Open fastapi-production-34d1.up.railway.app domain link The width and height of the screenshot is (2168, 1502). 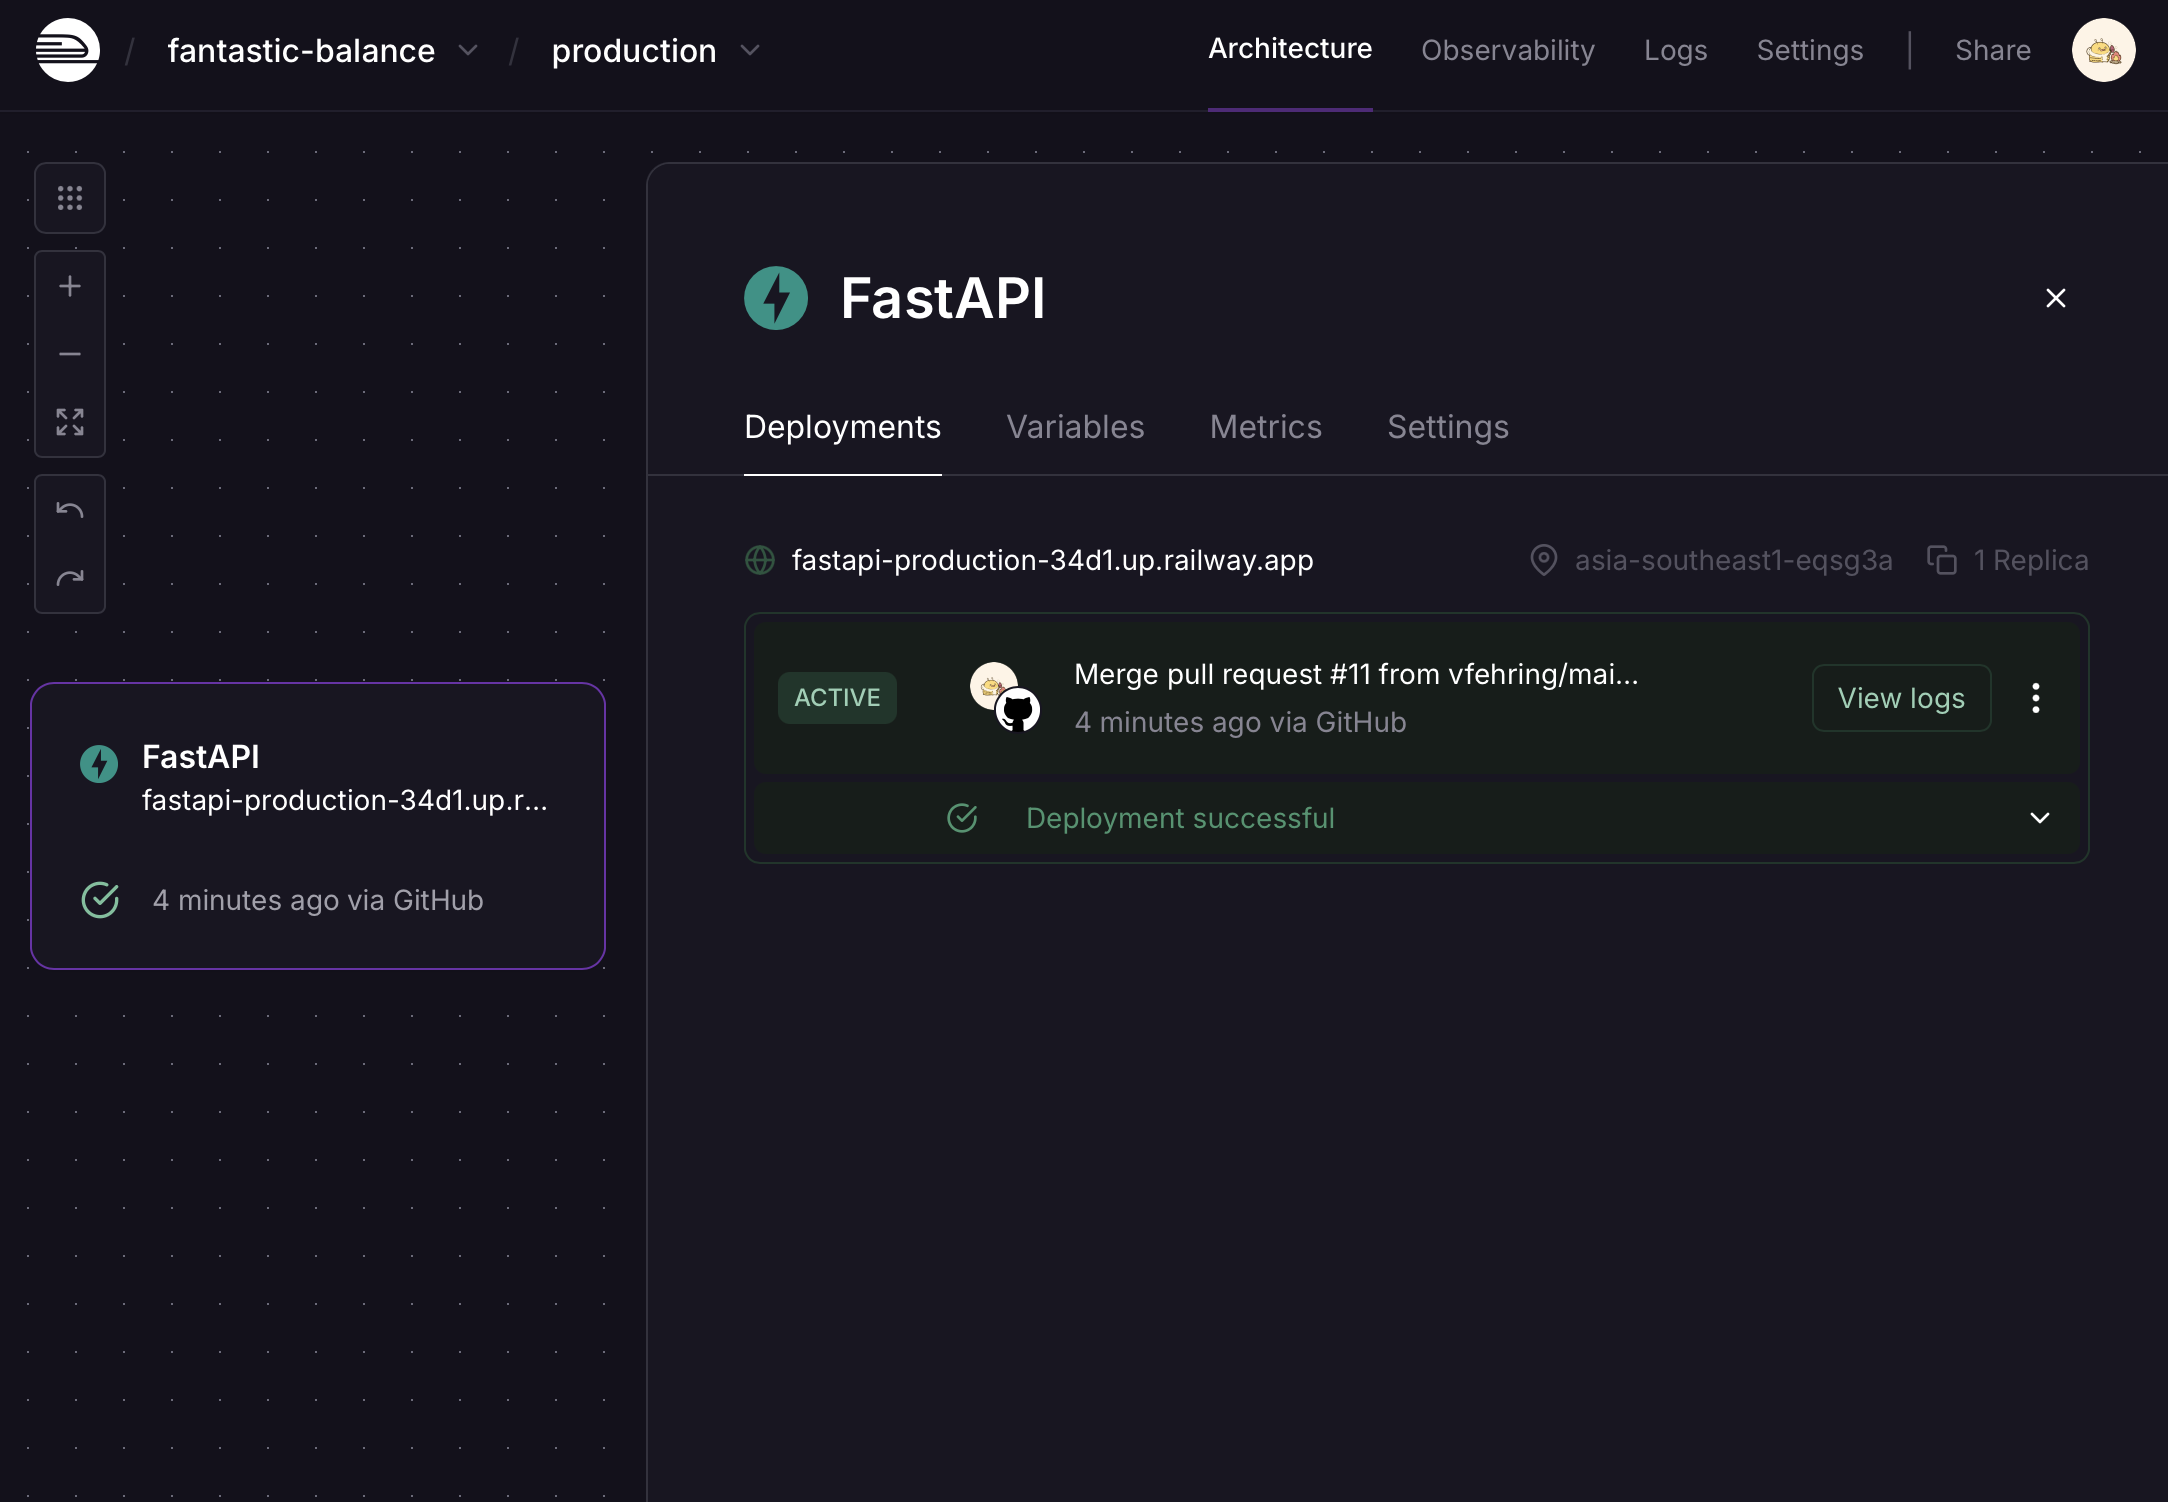[x=1052, y=560]
